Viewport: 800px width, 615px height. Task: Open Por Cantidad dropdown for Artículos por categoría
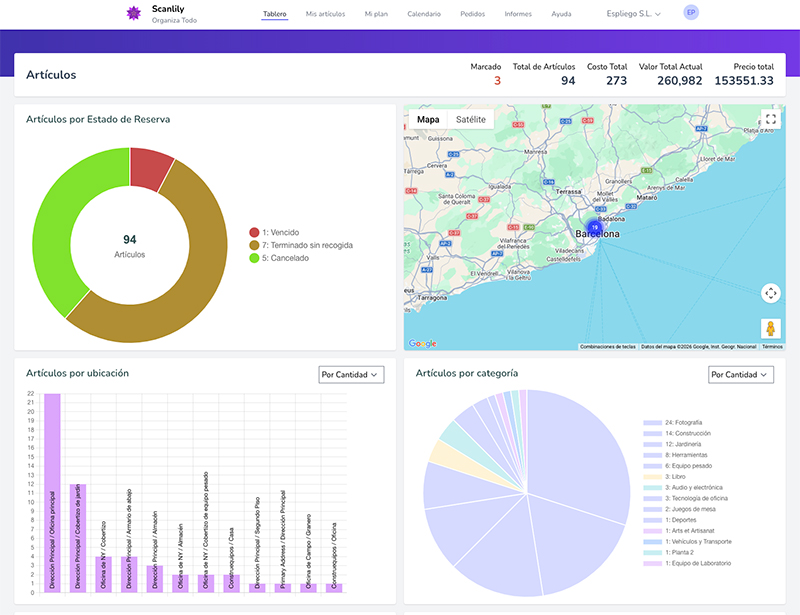click(x=741, y=375)
